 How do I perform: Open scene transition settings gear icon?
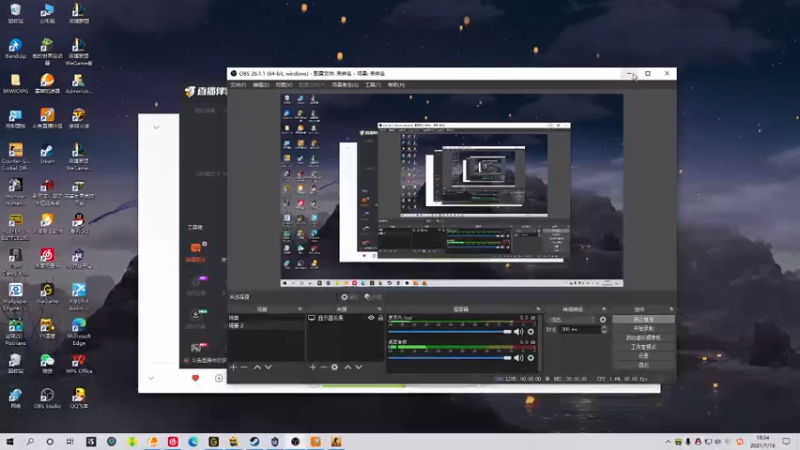603,320
